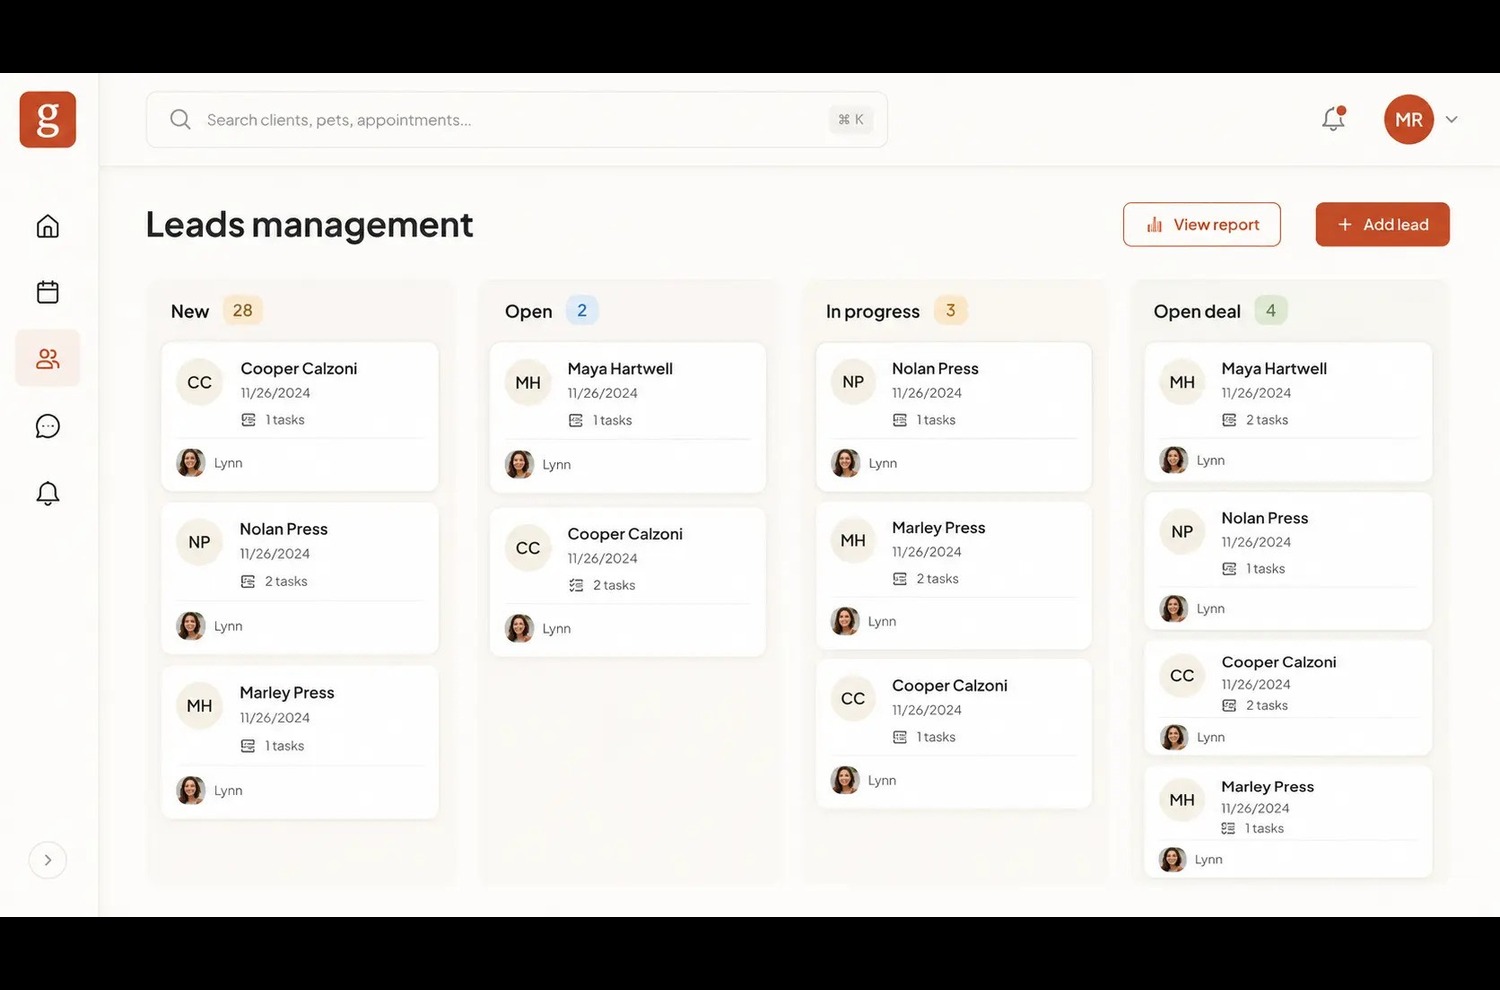
Task: Click MH avatar on New Marley Press card
Action: [x=200, y=706]
